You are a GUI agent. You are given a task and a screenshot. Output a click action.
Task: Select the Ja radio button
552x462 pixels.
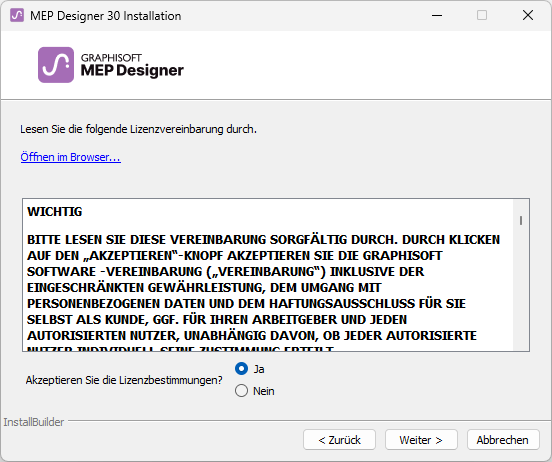(x=242, y=369)
